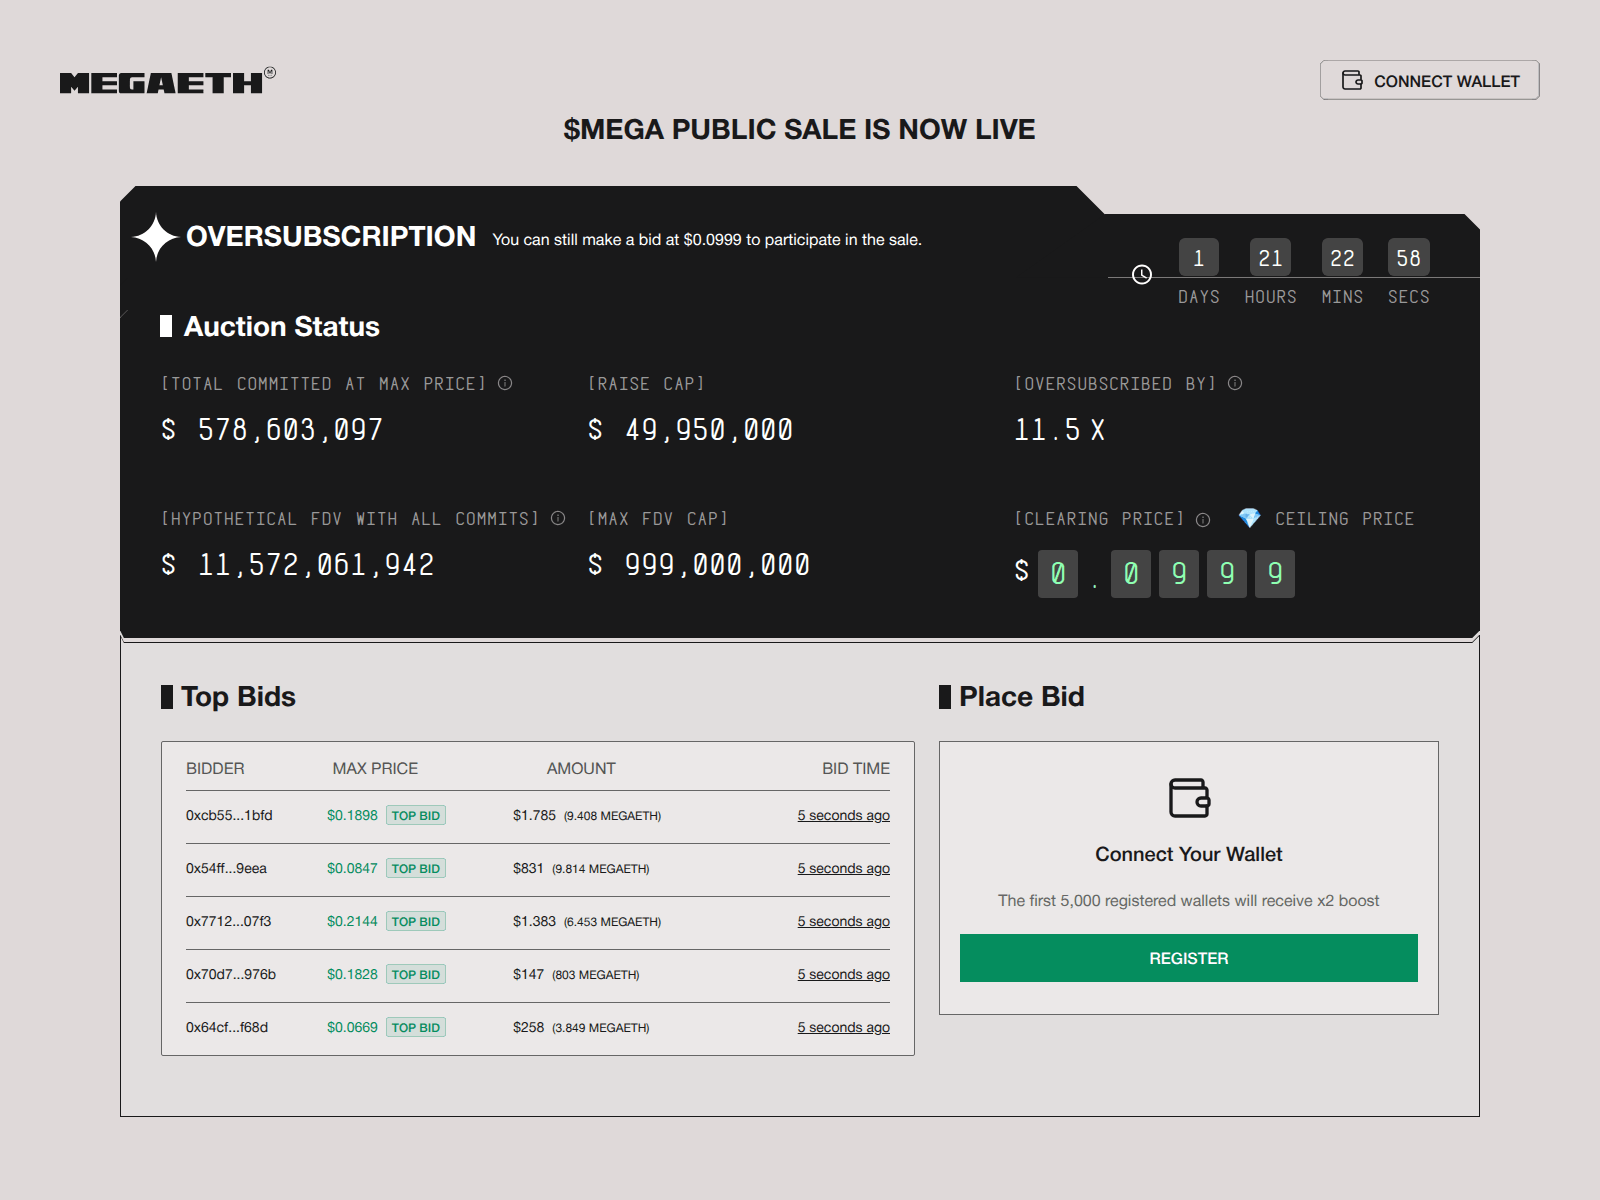The width and height of the screenshot is (1600, 1200).
Task: Open the bid time link for bidder 0xcb55...1bfd
Action: click(x=843, y=815)
